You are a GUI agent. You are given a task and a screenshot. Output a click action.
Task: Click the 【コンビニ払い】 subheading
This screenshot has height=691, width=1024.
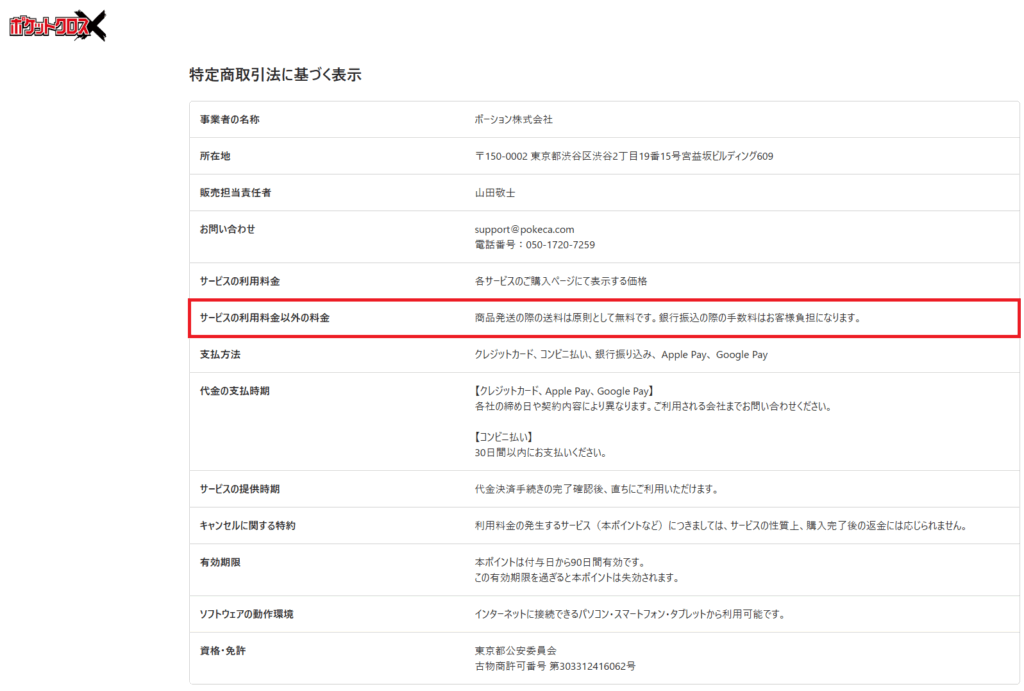coord(504,437)
